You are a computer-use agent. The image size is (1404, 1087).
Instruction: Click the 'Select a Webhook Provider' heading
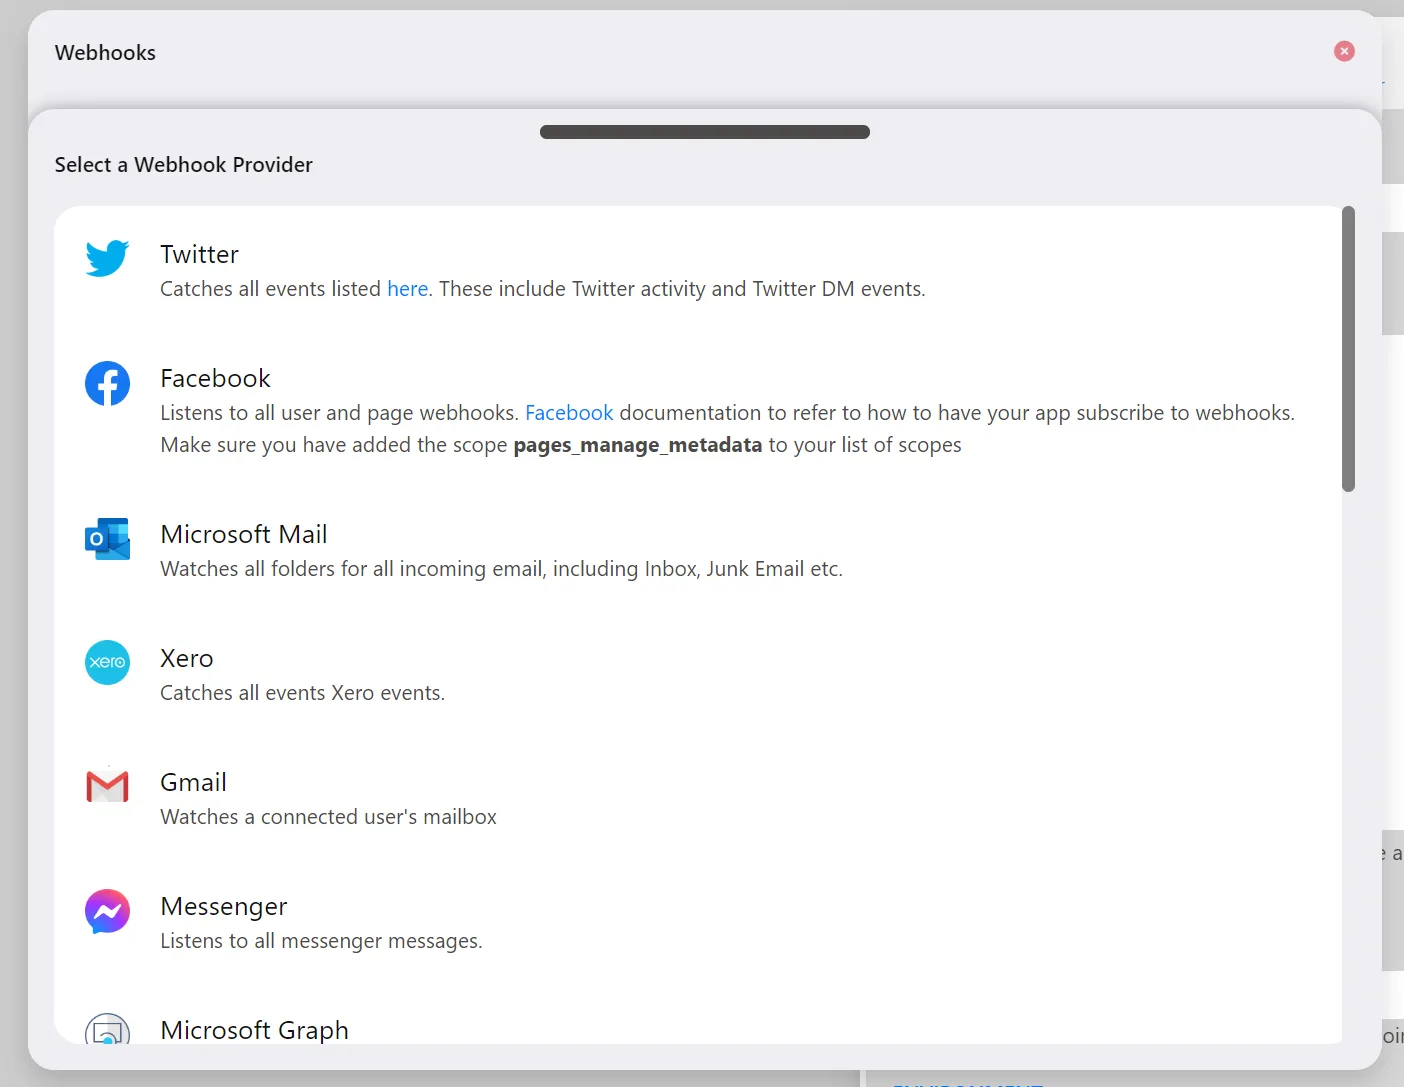pyautogui.click(x=184, y=165)
